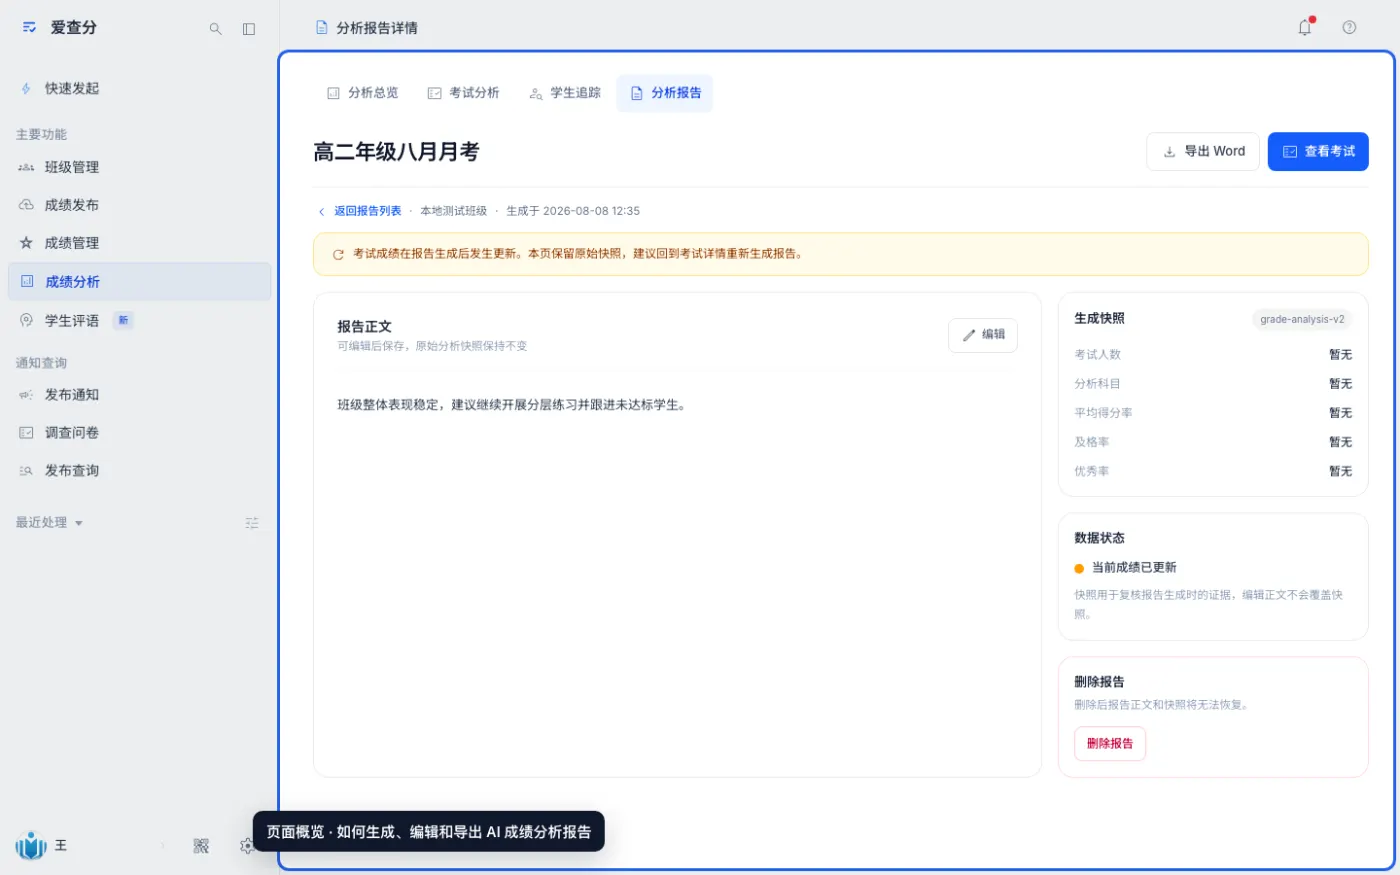Switch to 分析总览 tab
Image resolution: width=1400 pixels, height=875 pixels.
(x=362, y=93)
